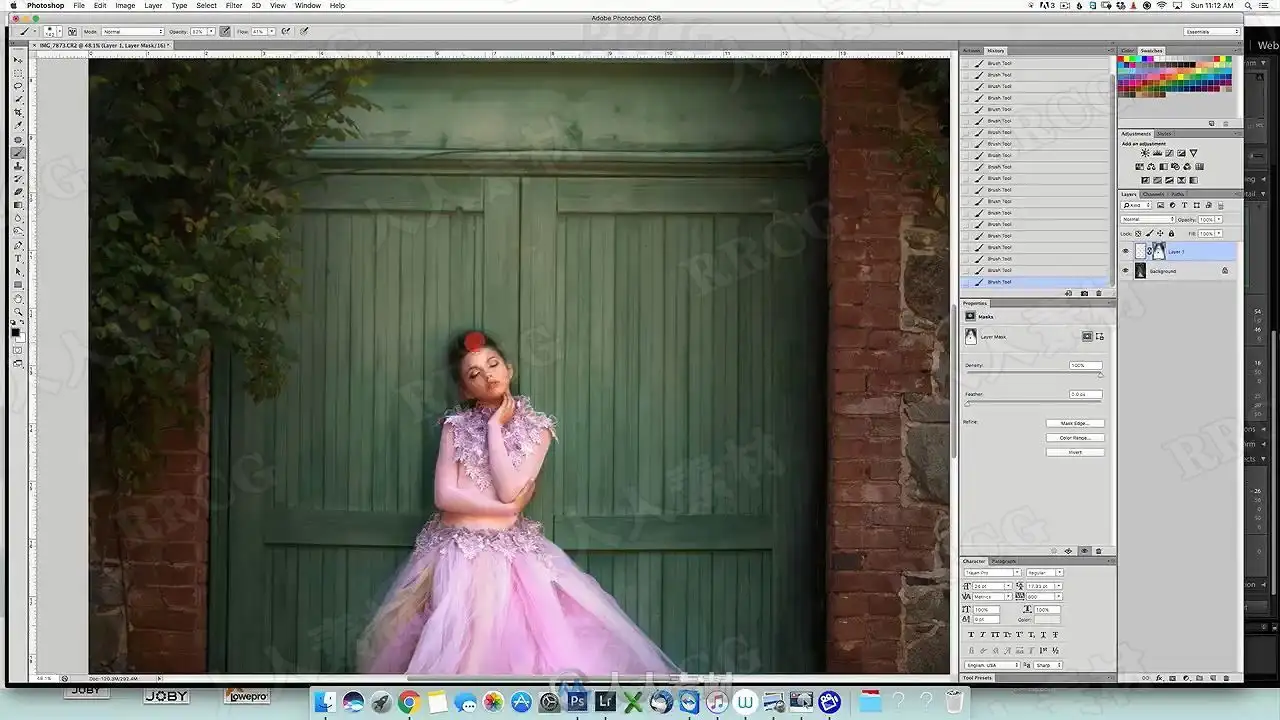Image resolution: width=1280 pixels, height=720 pixels.
Task: Open Chrome icon in the Dock
Action: click(408, 702)
